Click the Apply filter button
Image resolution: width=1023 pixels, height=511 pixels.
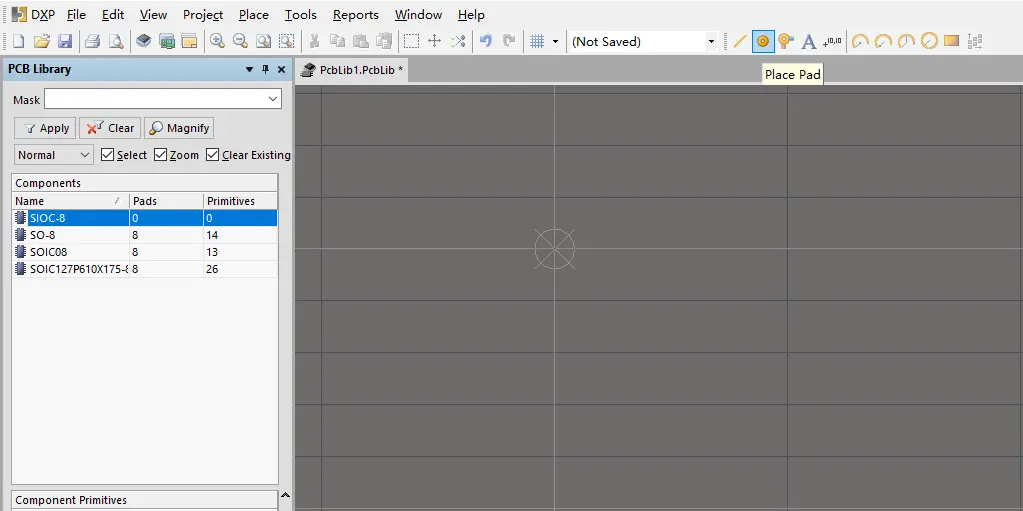[x=45, y=128]
